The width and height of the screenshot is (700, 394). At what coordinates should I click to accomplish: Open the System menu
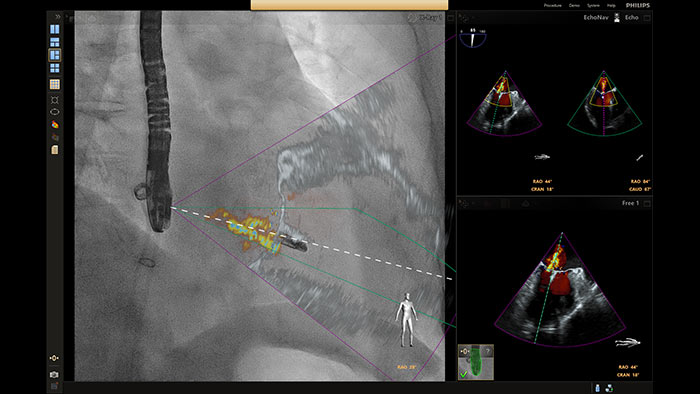[x=593, y=5]
